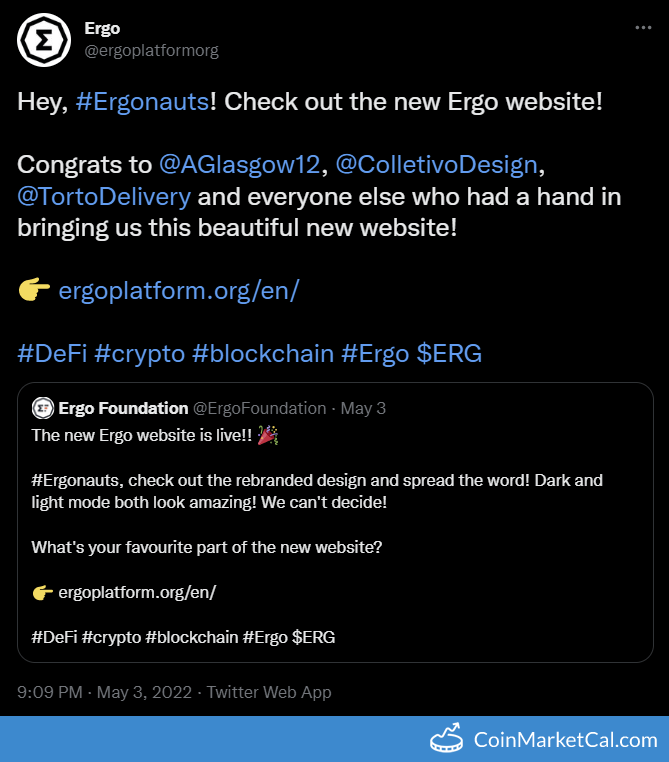Click the @ergoplatformorg handle
This screenshot has height=762, width=669.
pyautogui.click(x=151, y=49)
